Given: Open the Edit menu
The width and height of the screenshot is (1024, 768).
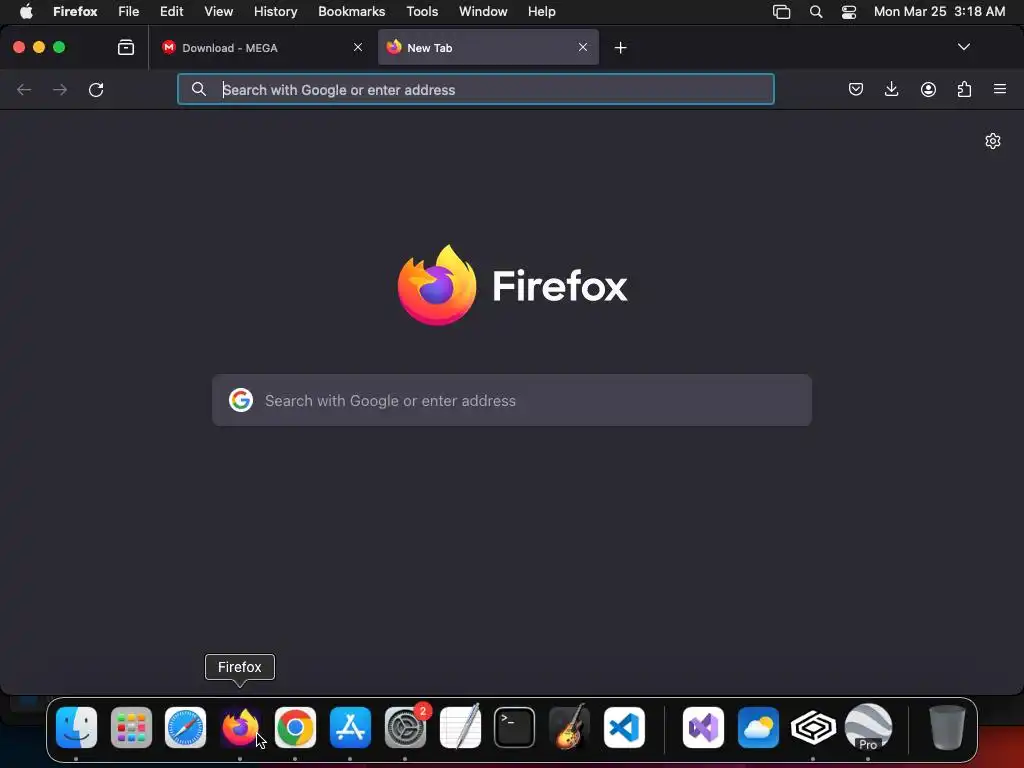Looking at the screenshot, I should click(x=172, y=12).
